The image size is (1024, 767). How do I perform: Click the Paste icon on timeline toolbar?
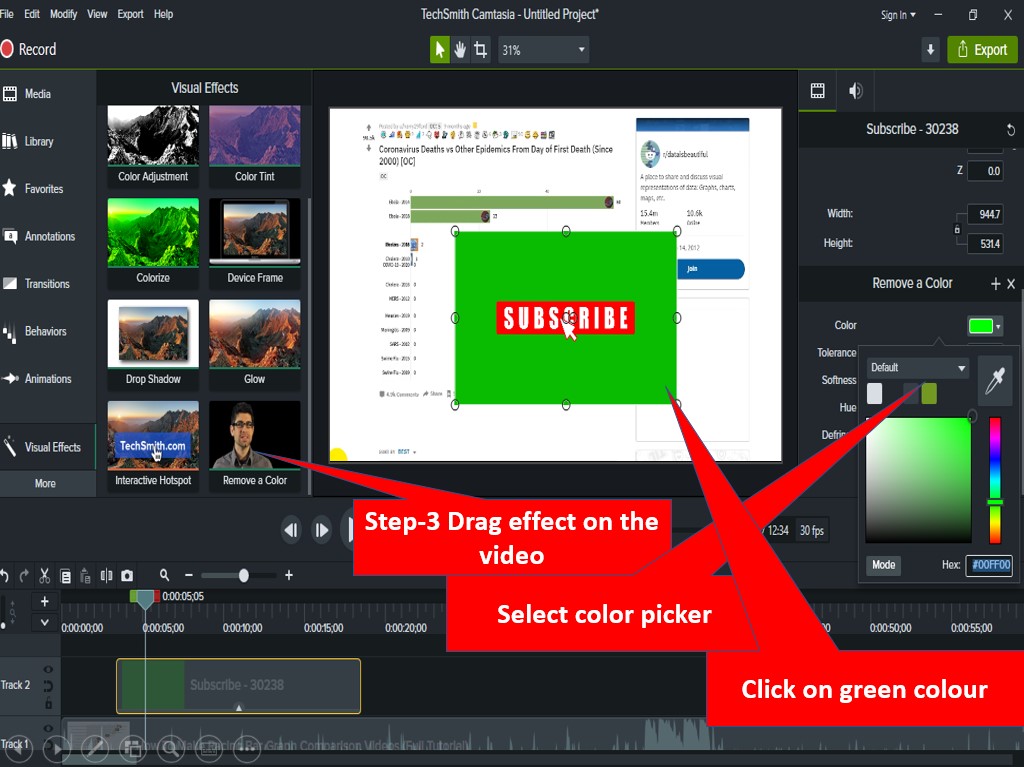[x=86, y=576]
